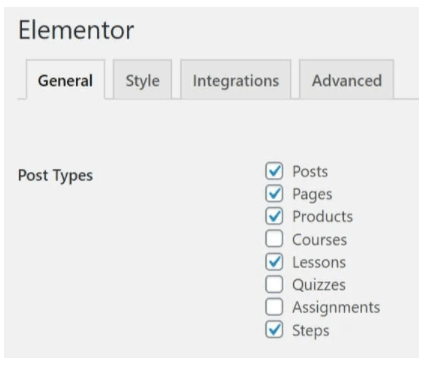The width and height of the screenshot is (427, 365).
Task: Click the Lessons label text
Action: [319, 262]
